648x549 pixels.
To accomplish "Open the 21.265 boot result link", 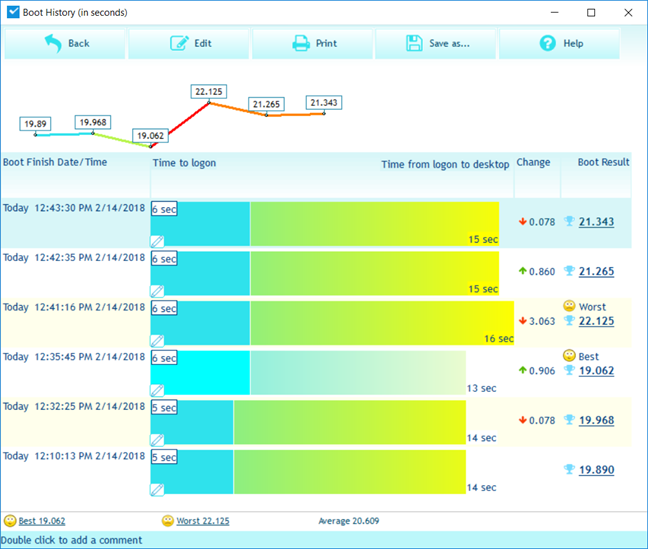I will 596,272.
